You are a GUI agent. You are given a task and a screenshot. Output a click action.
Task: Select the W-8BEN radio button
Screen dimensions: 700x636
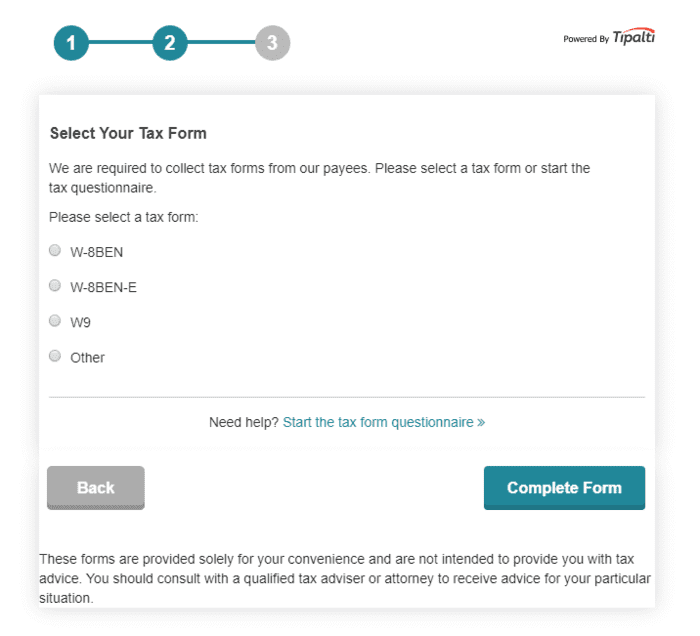[x=55, y=250]
